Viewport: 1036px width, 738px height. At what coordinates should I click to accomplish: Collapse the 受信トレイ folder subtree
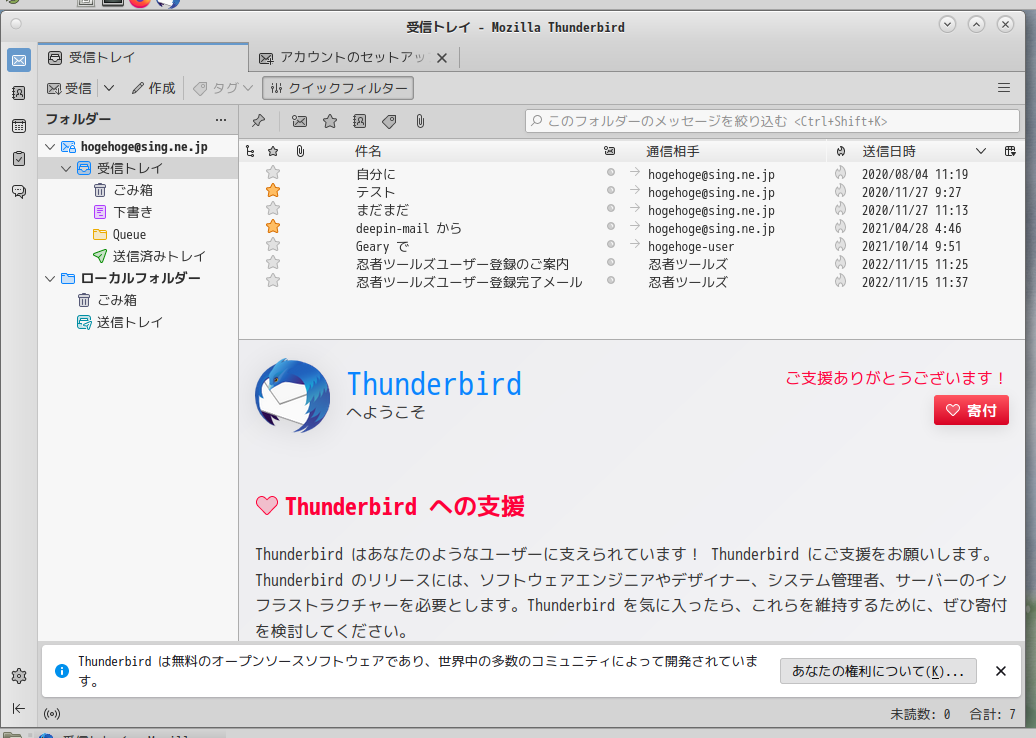point(66,168)
